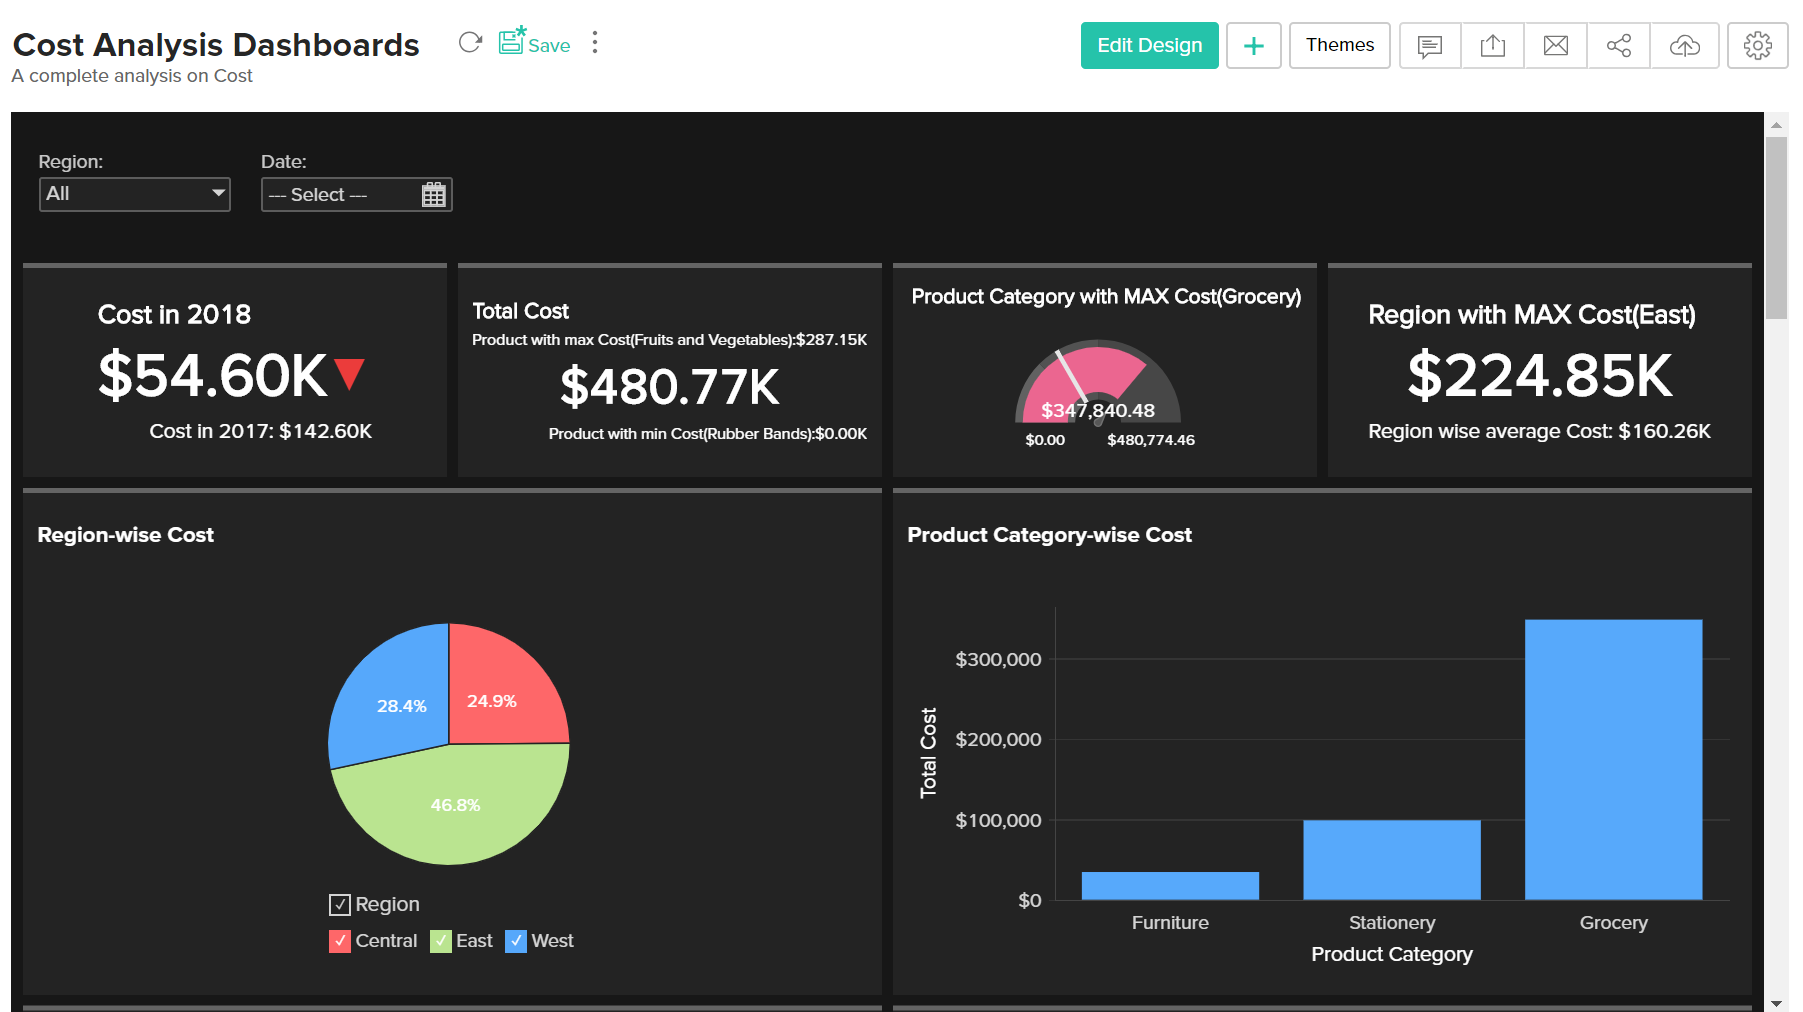
Task: Uncheck the Central region in the legend
Action: [339, 940]
